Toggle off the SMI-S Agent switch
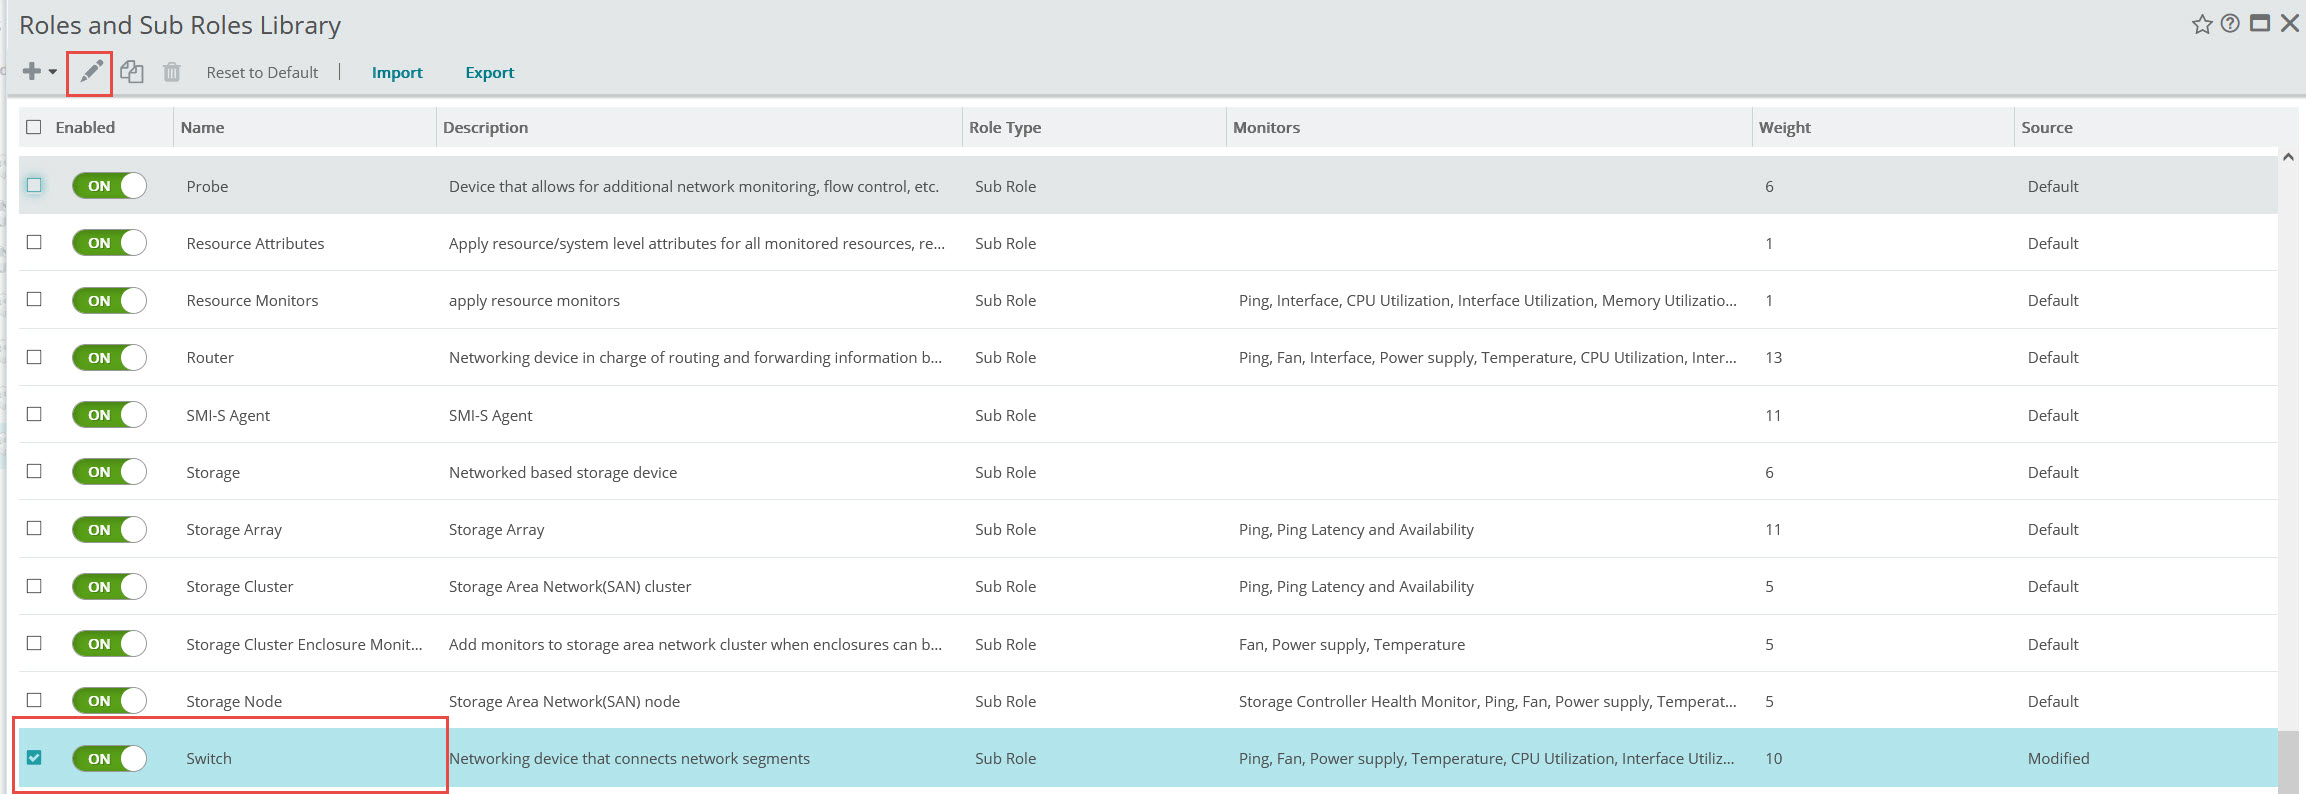Viewport: 2306px width, 794px height. click(109, 415)
